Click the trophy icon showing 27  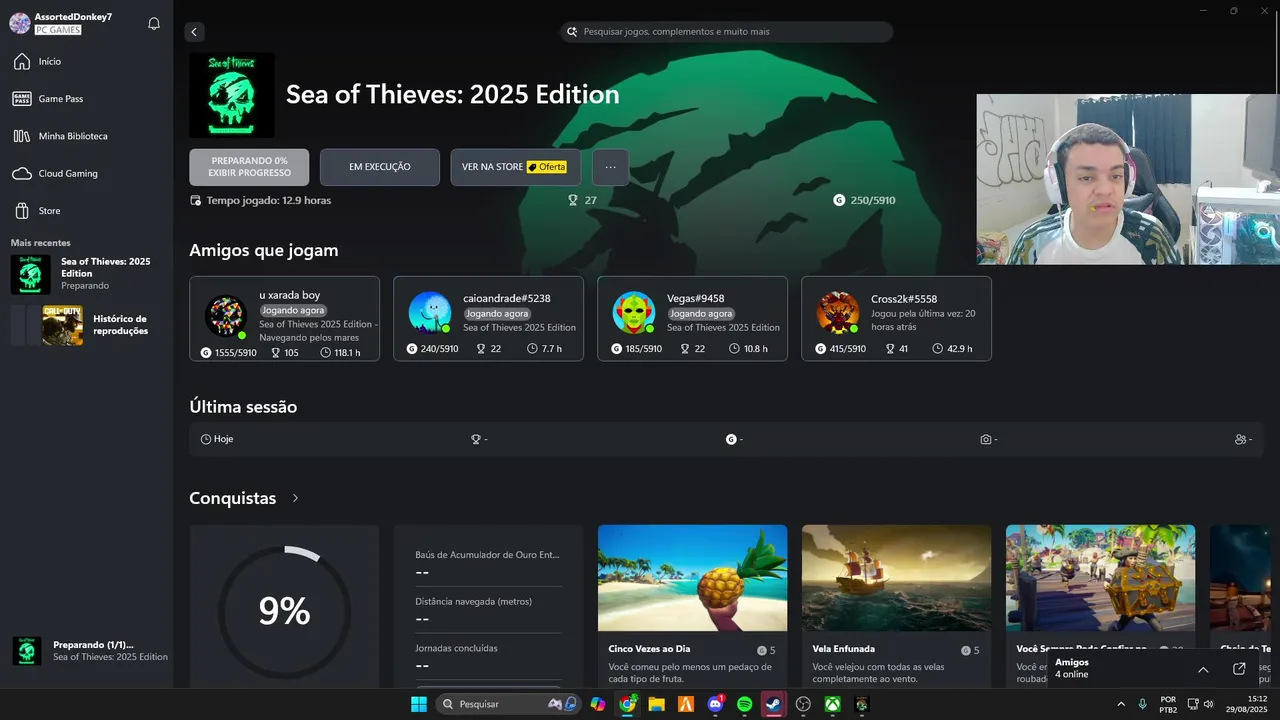(x=573, y=200)
